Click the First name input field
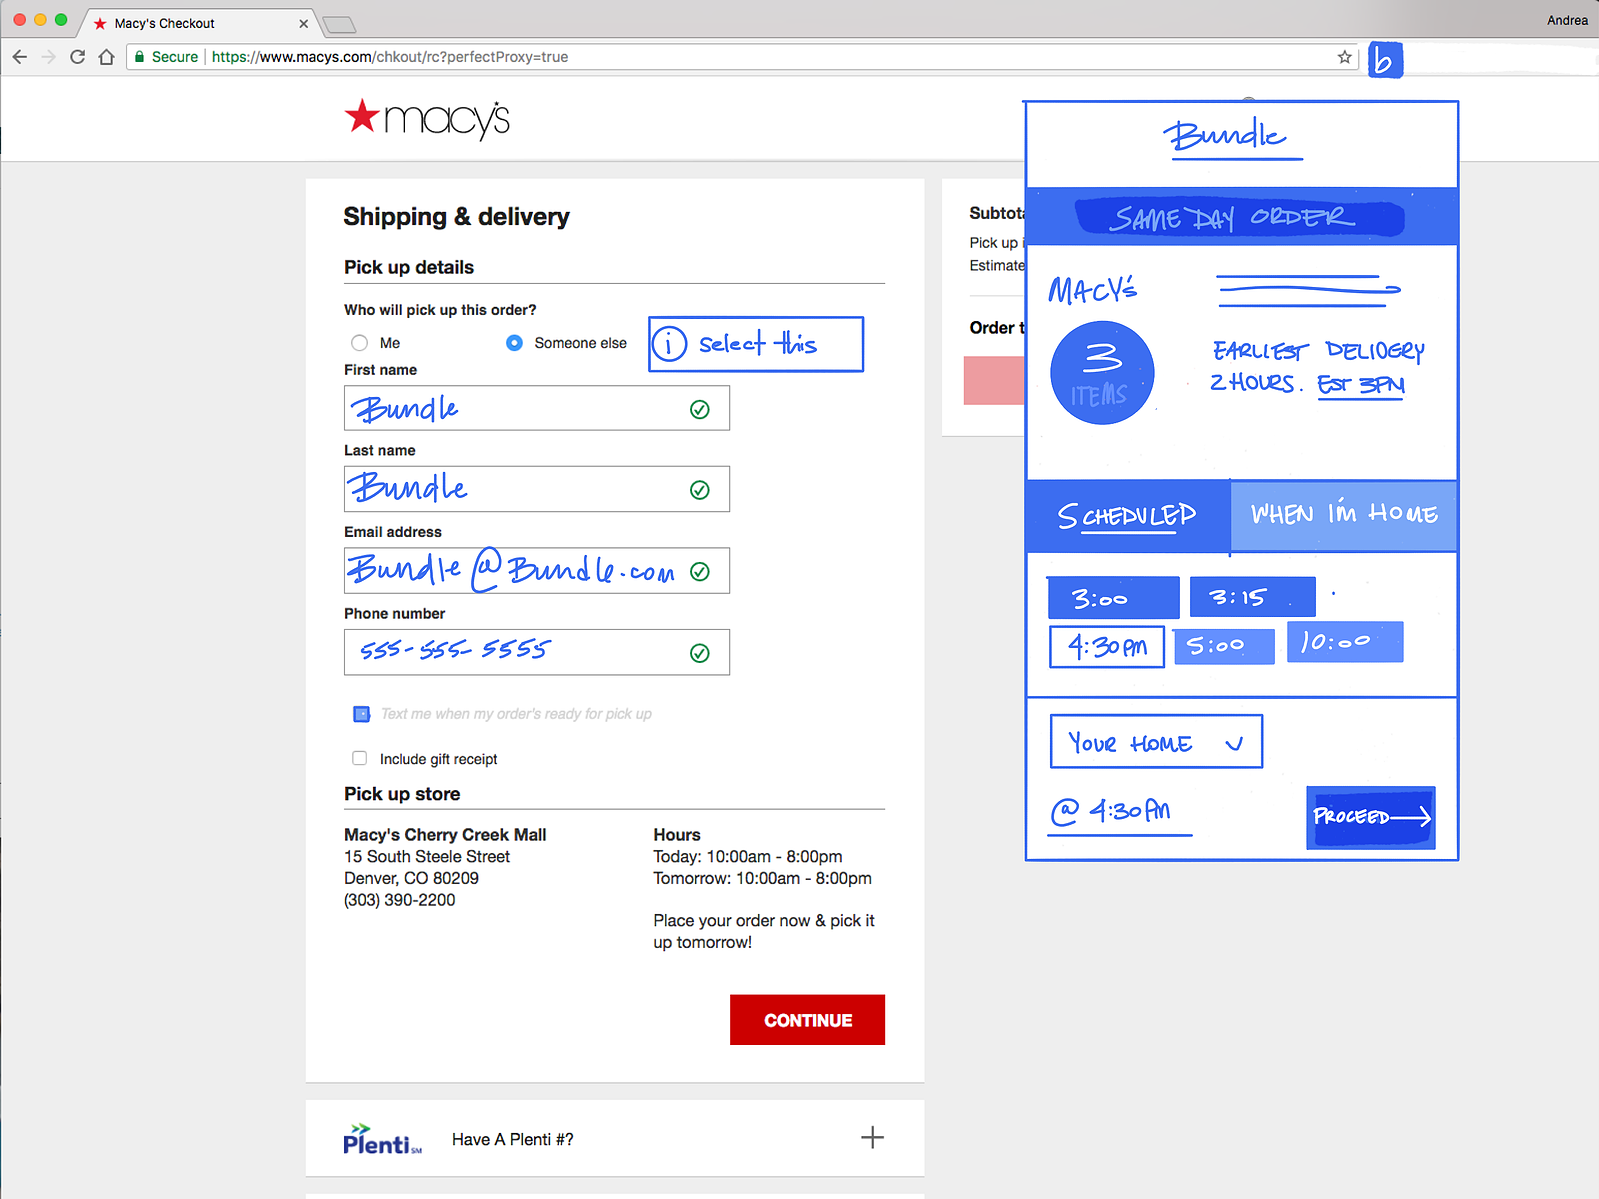Image resolution: width=1599 pixels, height=1199 pixels. click(537, 408)
